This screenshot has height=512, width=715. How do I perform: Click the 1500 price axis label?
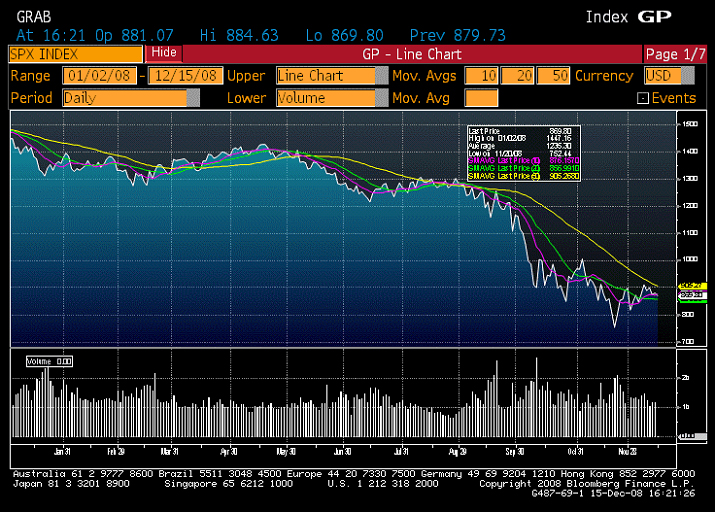690,124
